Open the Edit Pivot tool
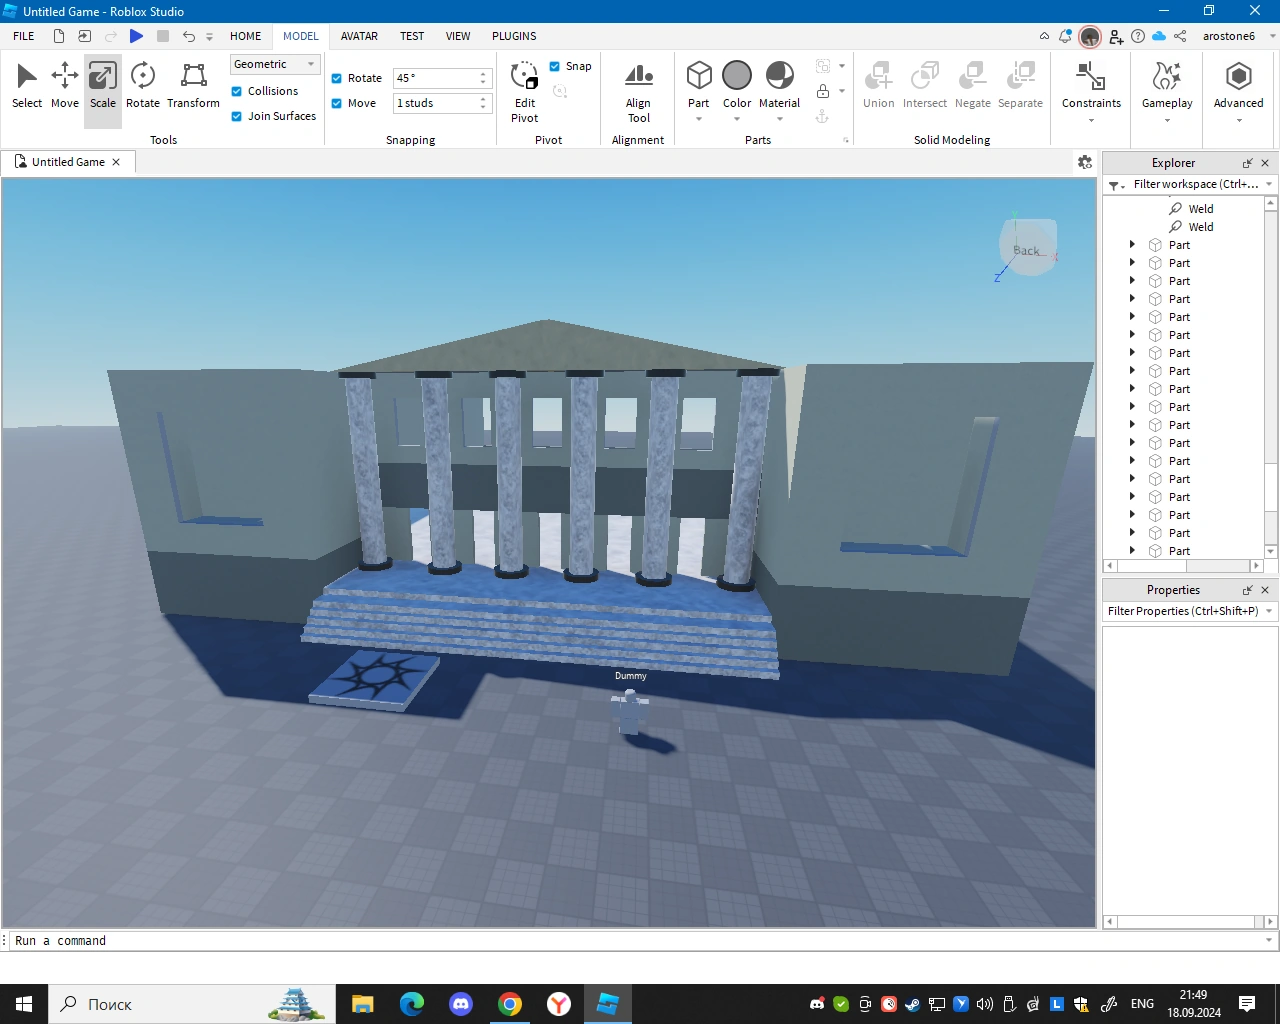Screen dimensions: 1280x1024 tap(525, 92)
